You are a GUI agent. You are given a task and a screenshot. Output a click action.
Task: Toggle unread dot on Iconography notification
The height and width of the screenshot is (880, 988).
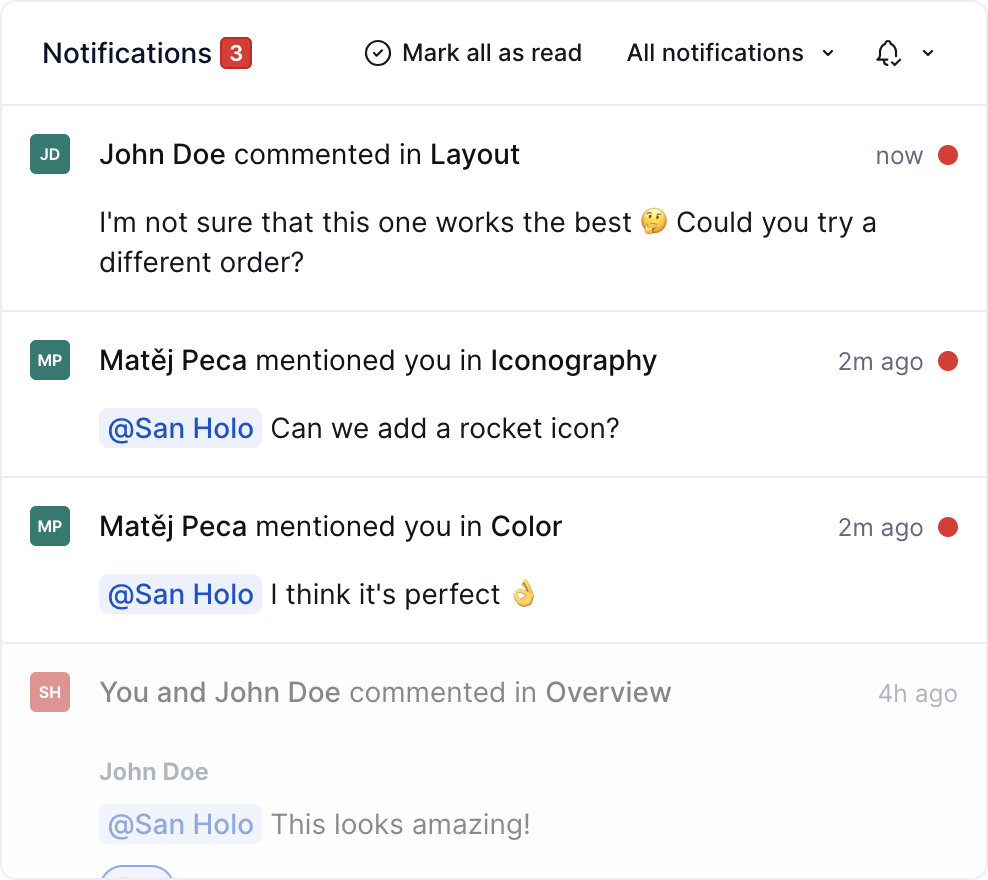point(948,361)
